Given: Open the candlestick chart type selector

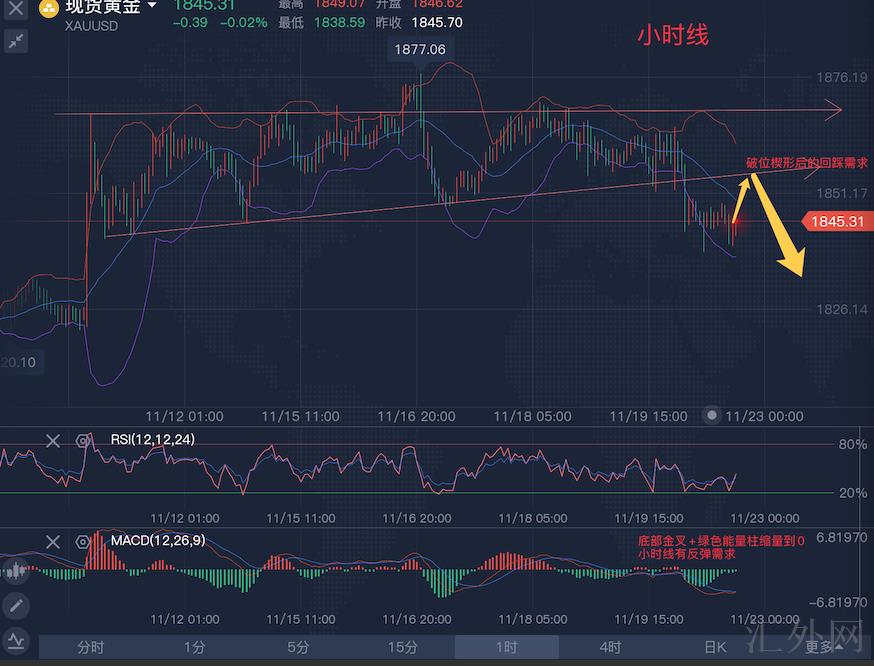Looking at the screenshot, I should (15, 572).
